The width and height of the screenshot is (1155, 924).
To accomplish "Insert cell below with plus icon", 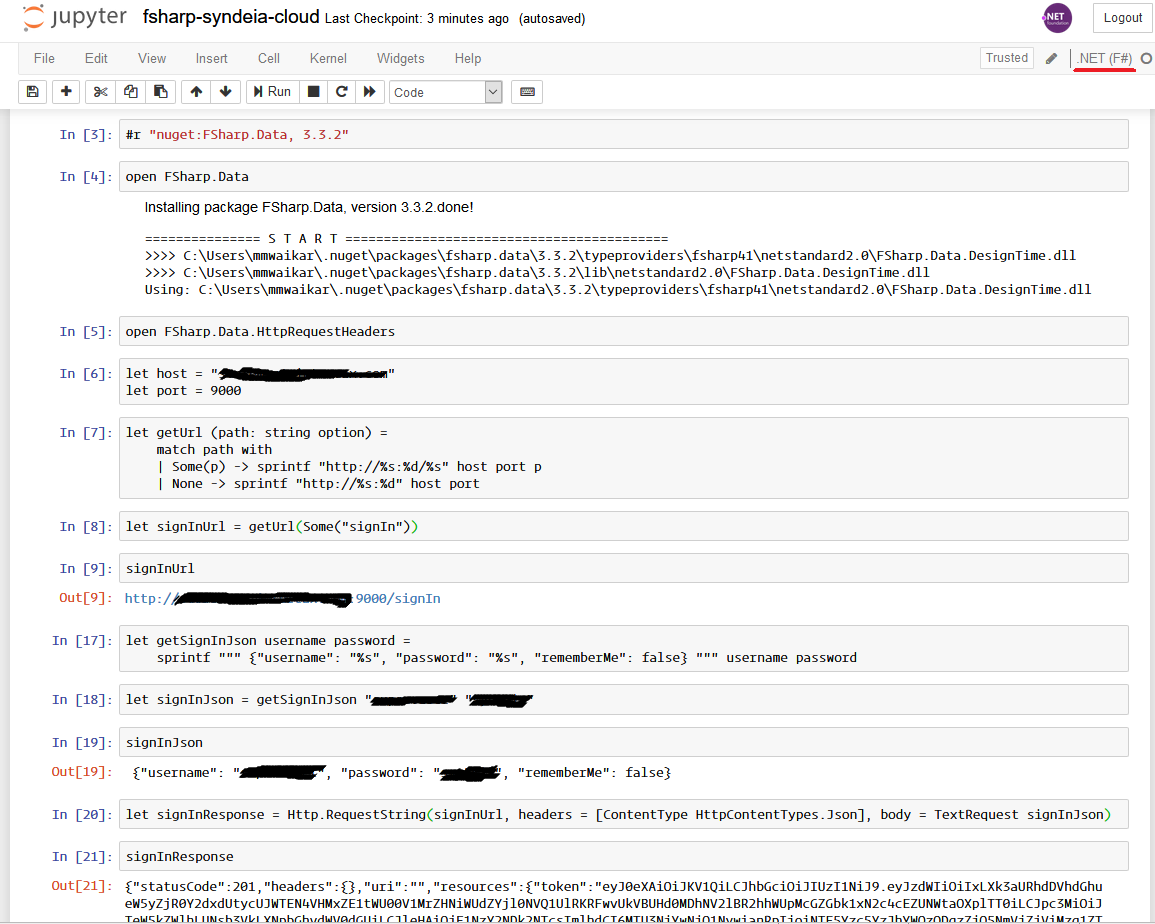I will coord(66,92).
